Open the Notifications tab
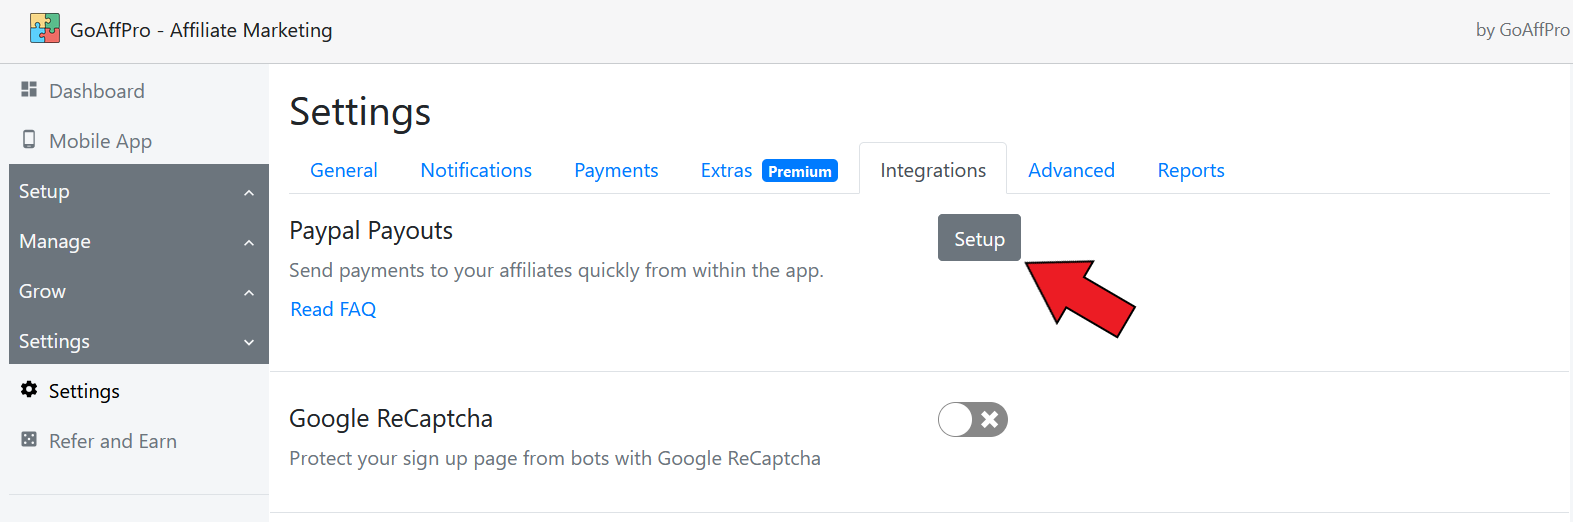The image size is (1573, 522). pos(476,170)
